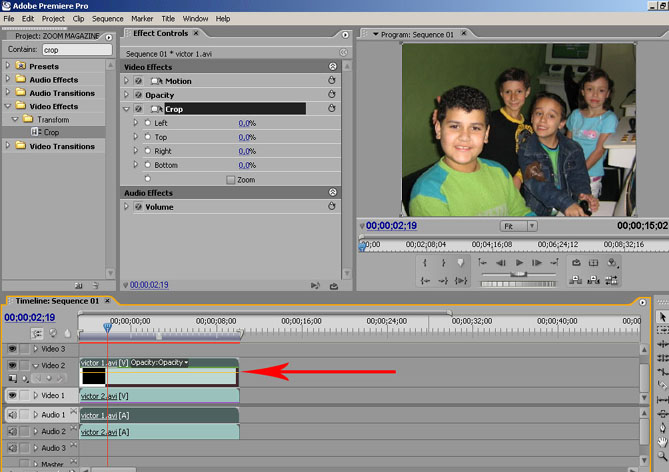Click the Step Back frame button
The image size is (669, 472).
[x=501, y=263]
